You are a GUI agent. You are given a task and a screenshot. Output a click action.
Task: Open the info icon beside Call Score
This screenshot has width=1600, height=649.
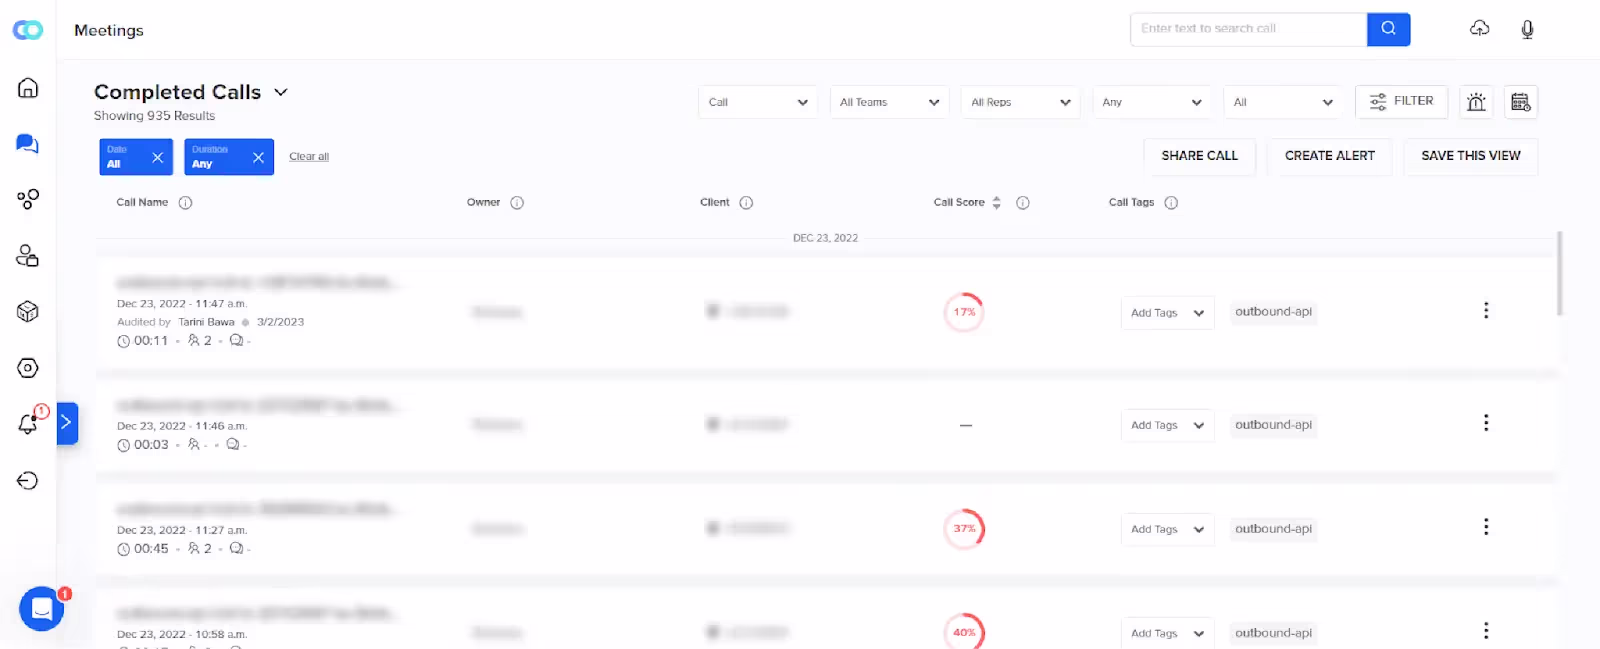click(1023, 203)
